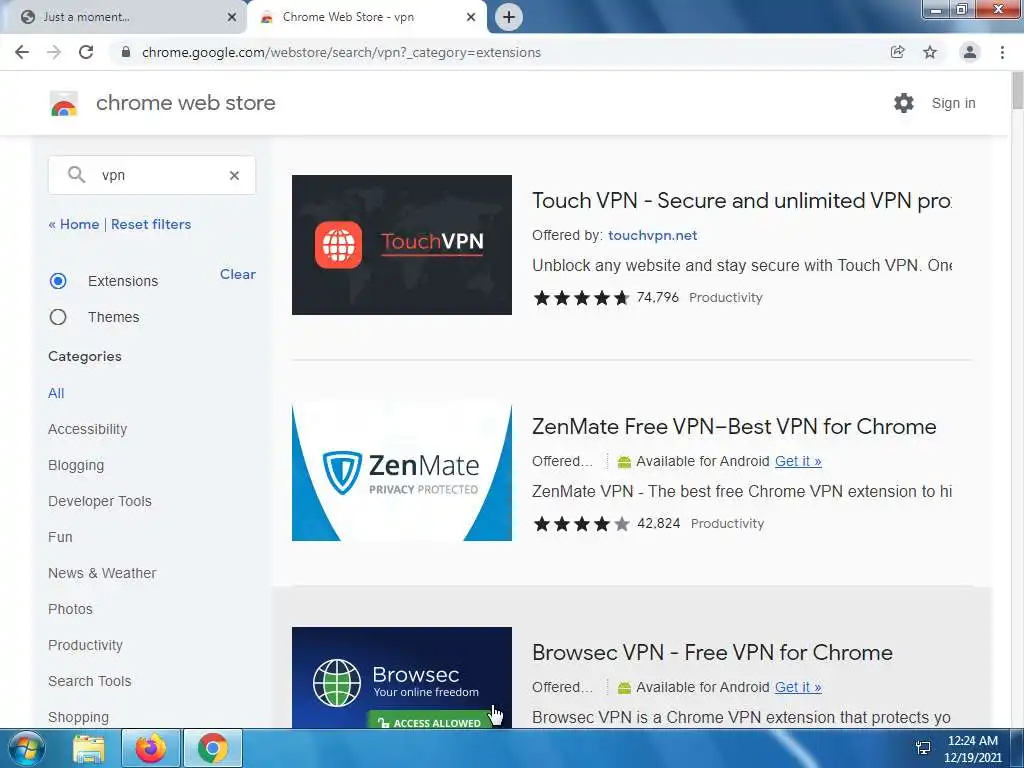Open the Chrome three-dot menu
The image size is (1024, 768).
pos(1002,52)
